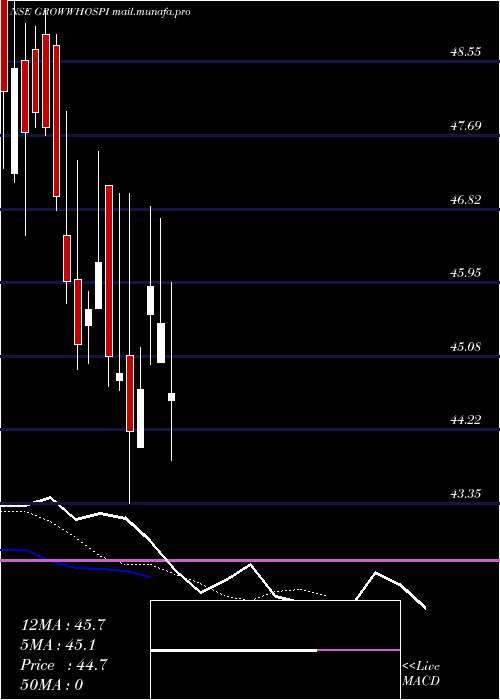Click the 12MA : 45.7 readout
Viewport: 500px width, 700px height.
63,625
